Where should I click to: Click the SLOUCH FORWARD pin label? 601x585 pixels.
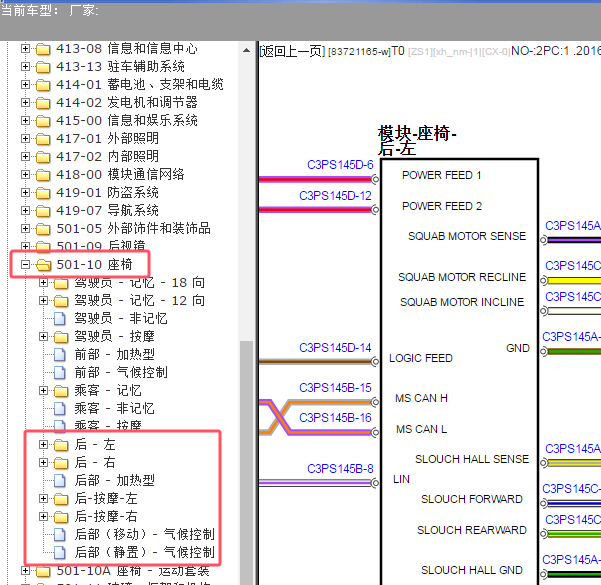click(472, 499)
